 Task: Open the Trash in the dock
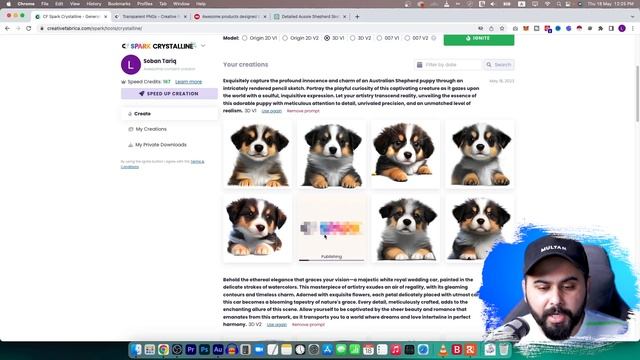504,350
